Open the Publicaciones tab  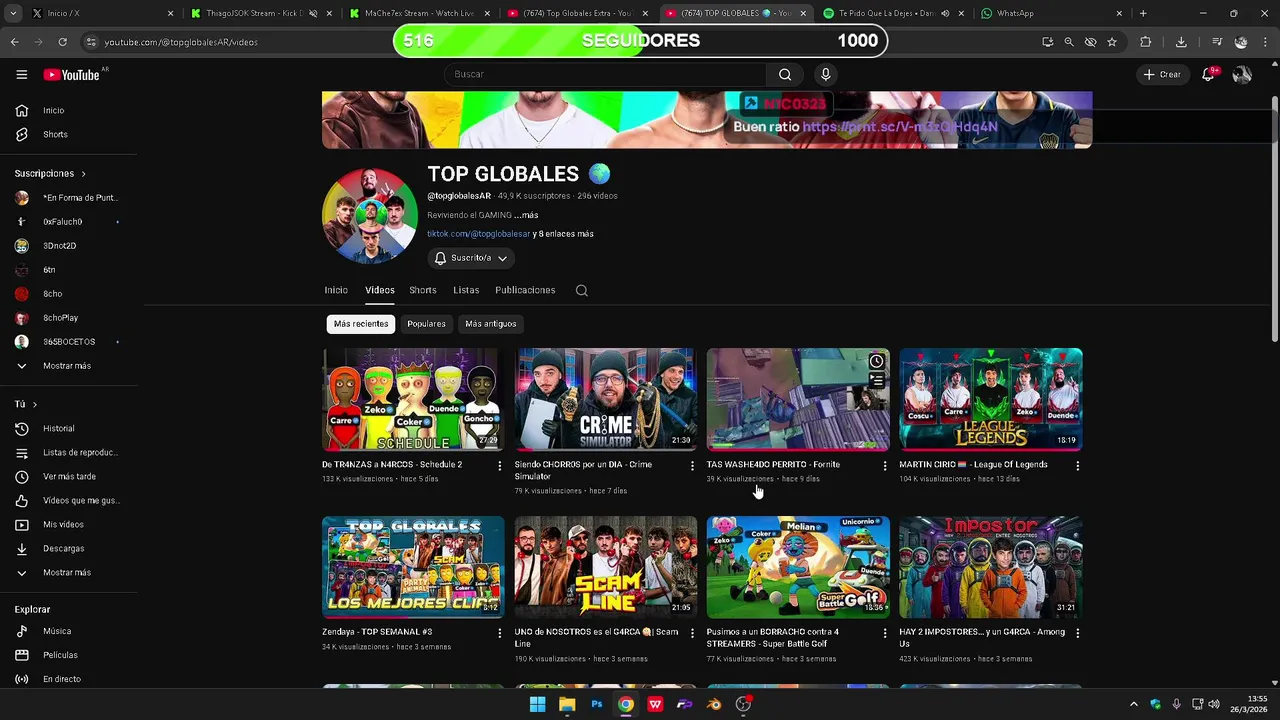coord(525,290)
